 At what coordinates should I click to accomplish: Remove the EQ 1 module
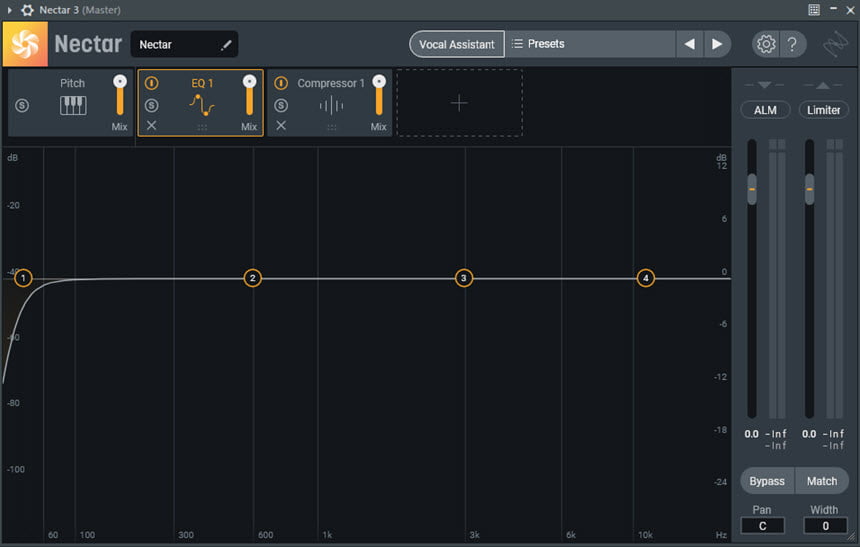pyautogui.click(x=151, y=126)
